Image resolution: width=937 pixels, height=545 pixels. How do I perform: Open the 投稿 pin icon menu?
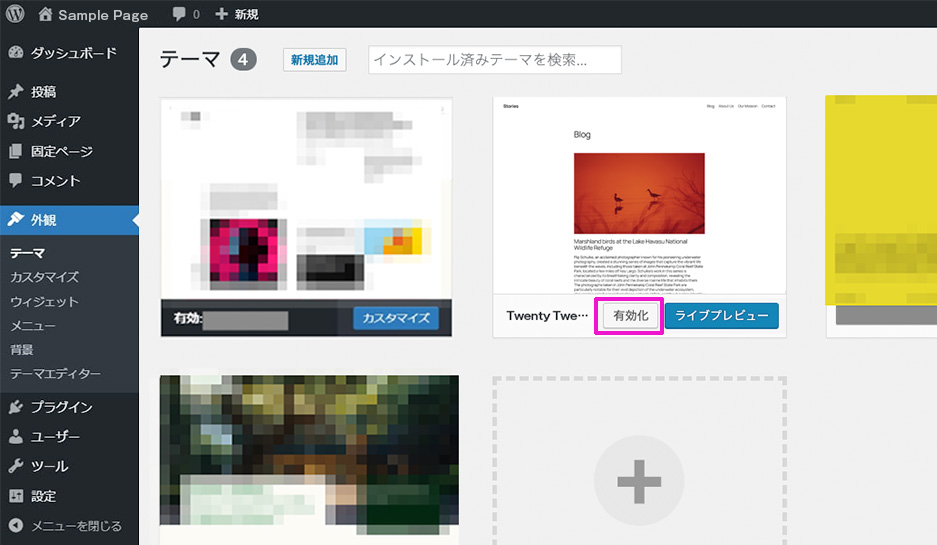pyautogui.click(x=16, y=92)
